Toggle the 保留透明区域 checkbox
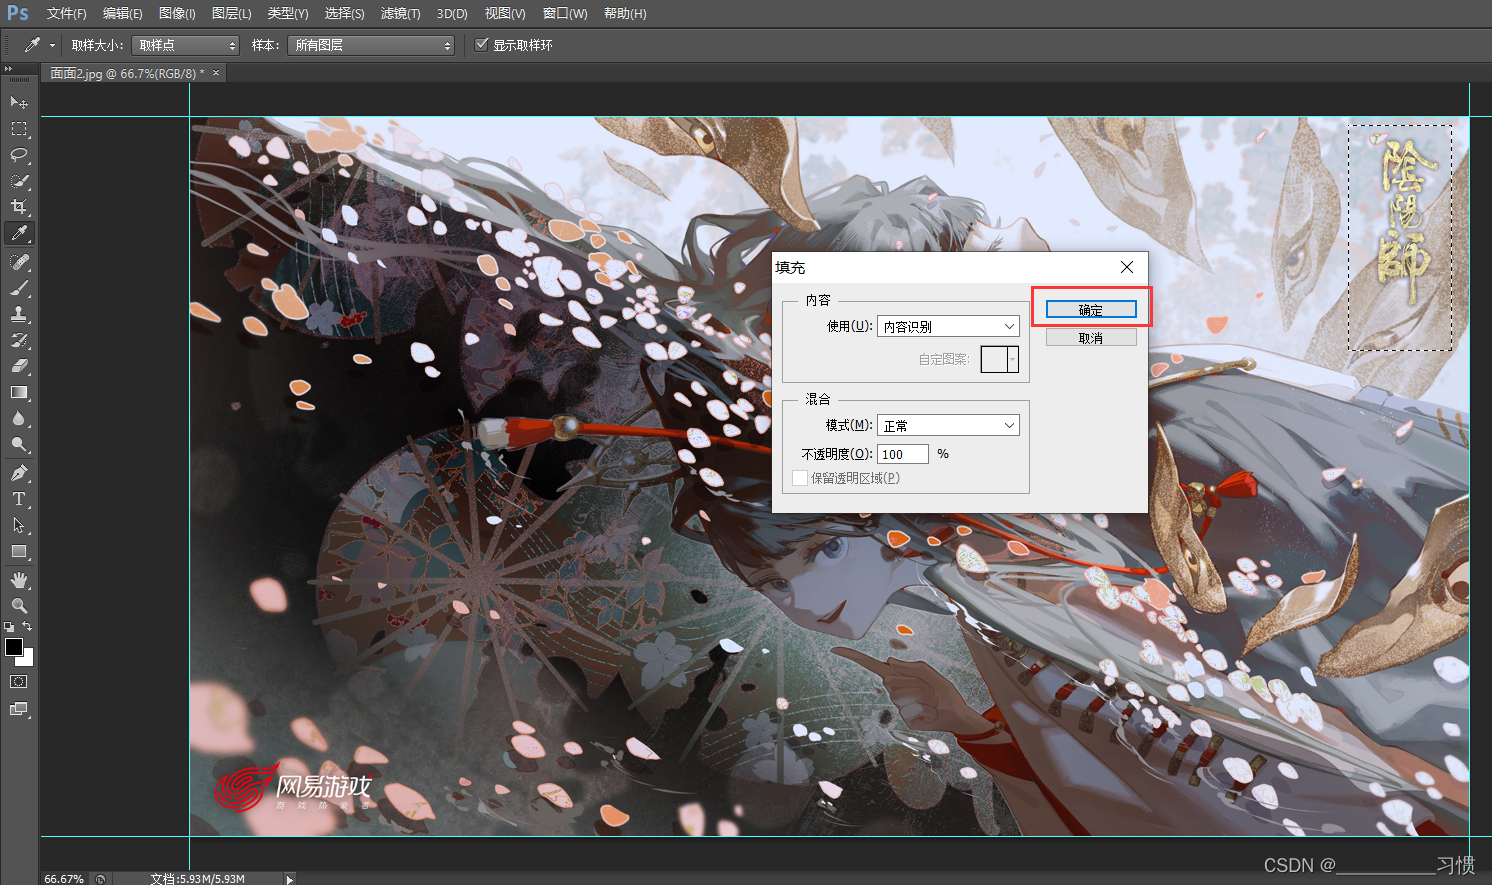The image size is (1492, 885). point(800,478)
